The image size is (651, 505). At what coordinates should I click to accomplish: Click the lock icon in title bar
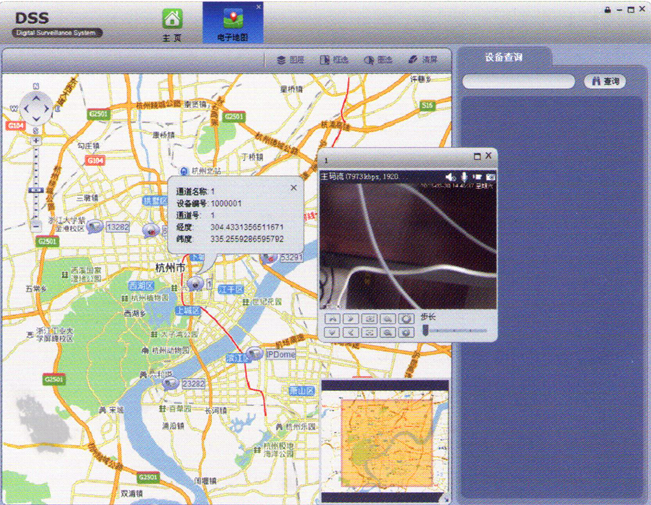pos(607,10)
